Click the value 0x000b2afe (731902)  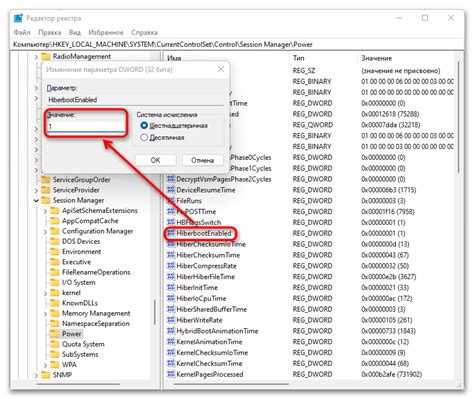(392, 374)
